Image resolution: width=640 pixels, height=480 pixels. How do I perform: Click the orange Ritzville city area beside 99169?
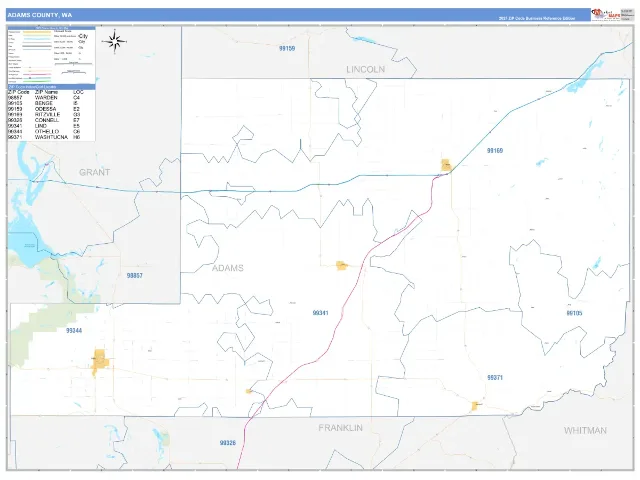coord(446,165)
